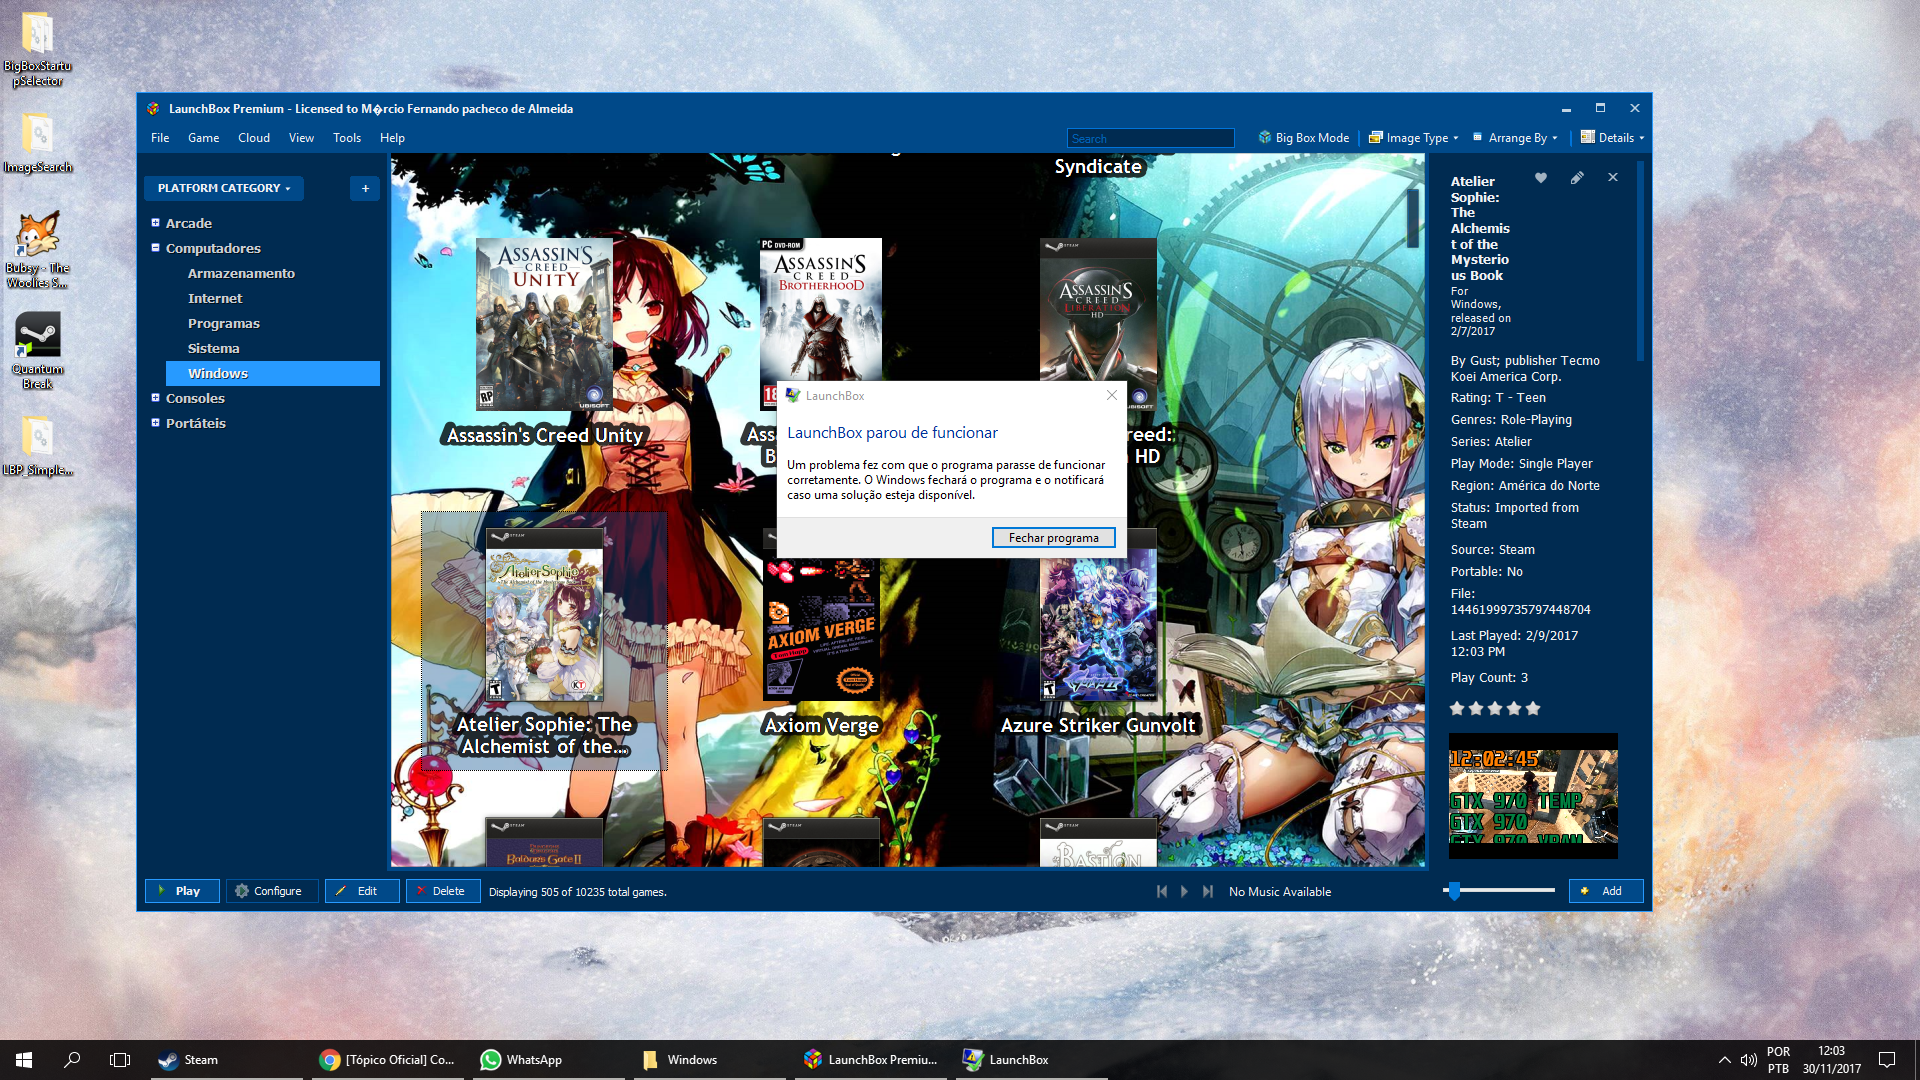Open BigBoxStartupSelector desktop folder
The width and height of the screenshot is (1920, 1080).
click(x=38, y=48)
